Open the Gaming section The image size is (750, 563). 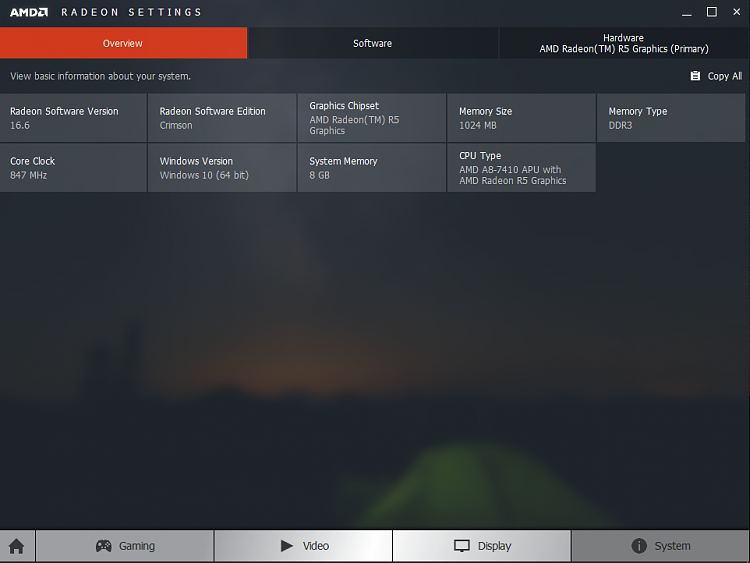click(125, 546)
